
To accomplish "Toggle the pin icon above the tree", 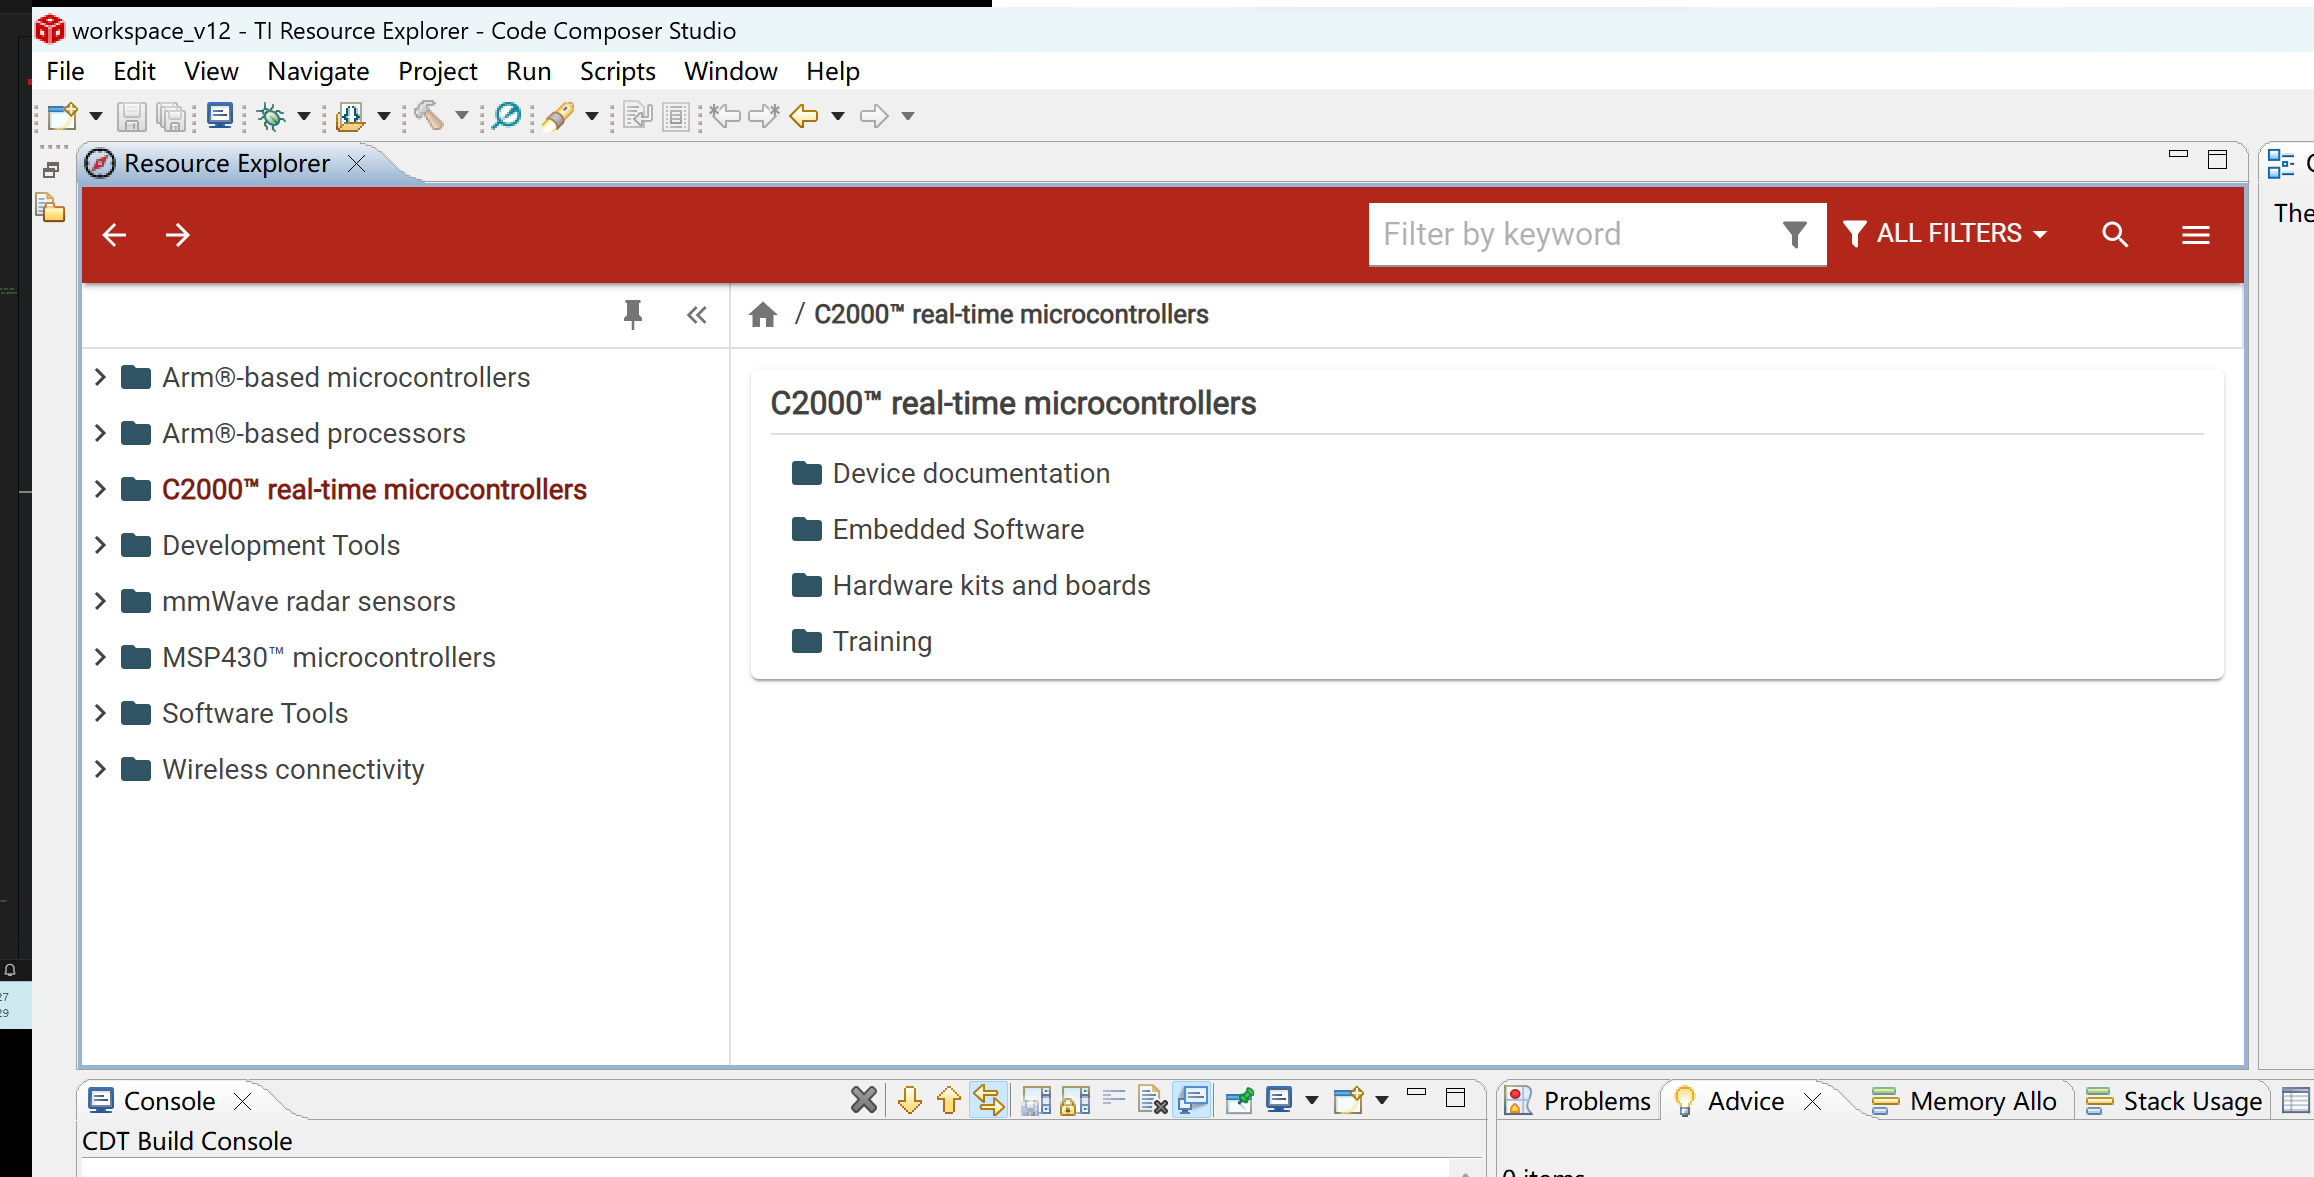I will click(632, 315).
